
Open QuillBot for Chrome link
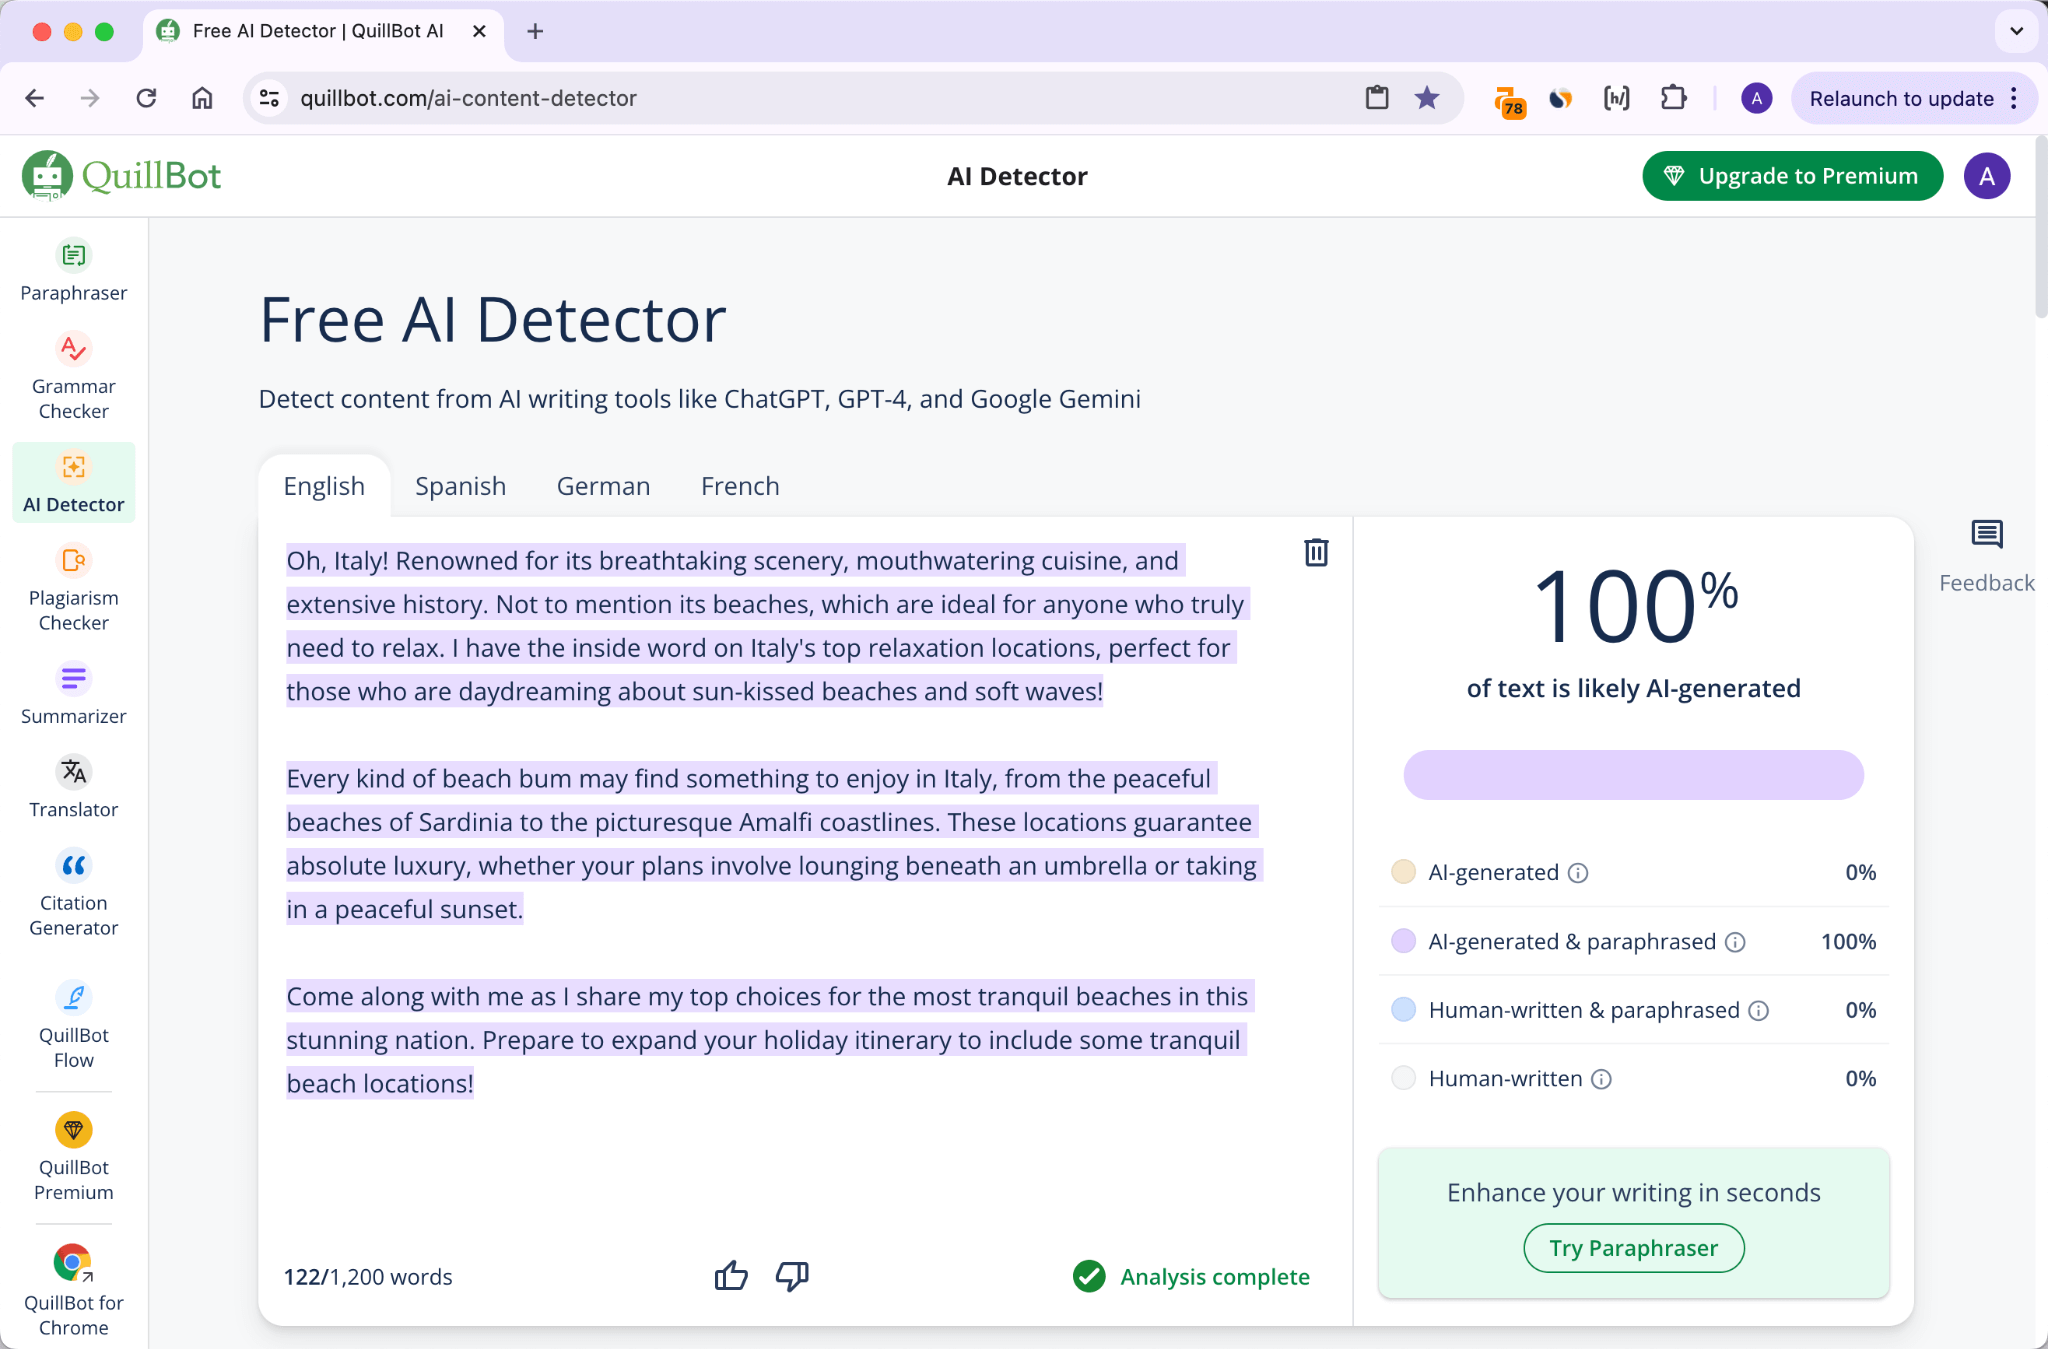pyautogui.click(x=74, y=1291)
